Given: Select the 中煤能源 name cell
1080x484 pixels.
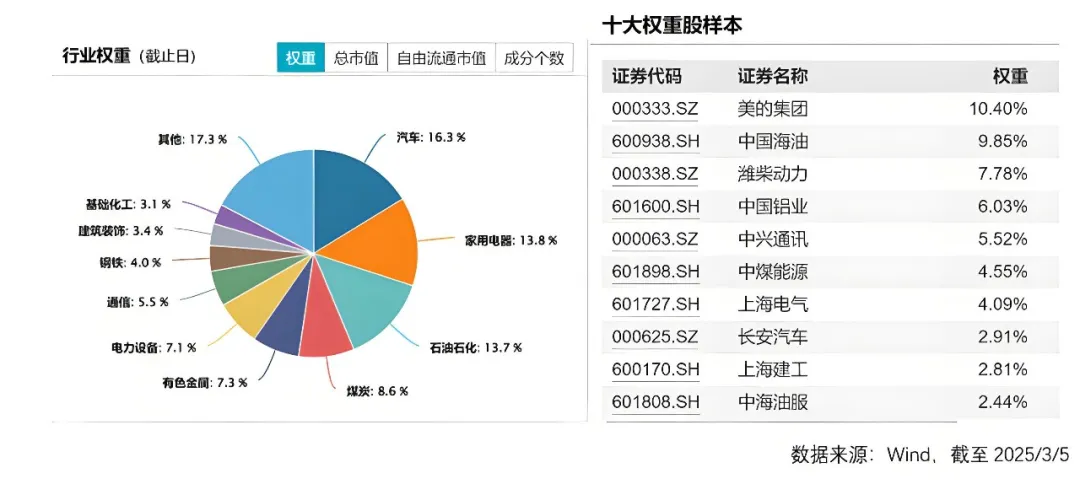Looking at the screenshot, I should pyautogui.click(x=773, y=272).
